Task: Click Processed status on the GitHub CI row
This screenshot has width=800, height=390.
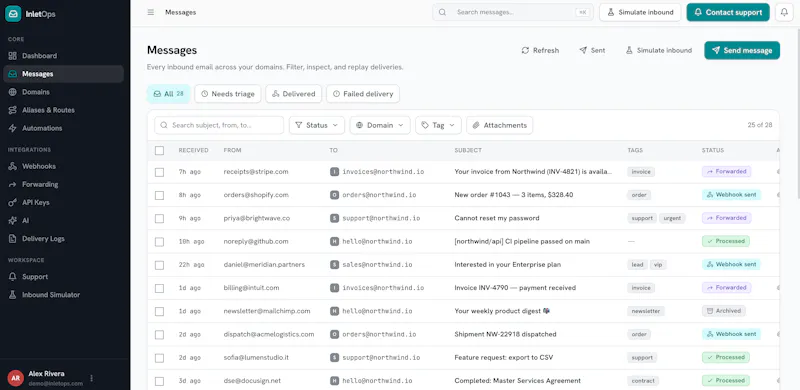Action: tap(726, 241)
